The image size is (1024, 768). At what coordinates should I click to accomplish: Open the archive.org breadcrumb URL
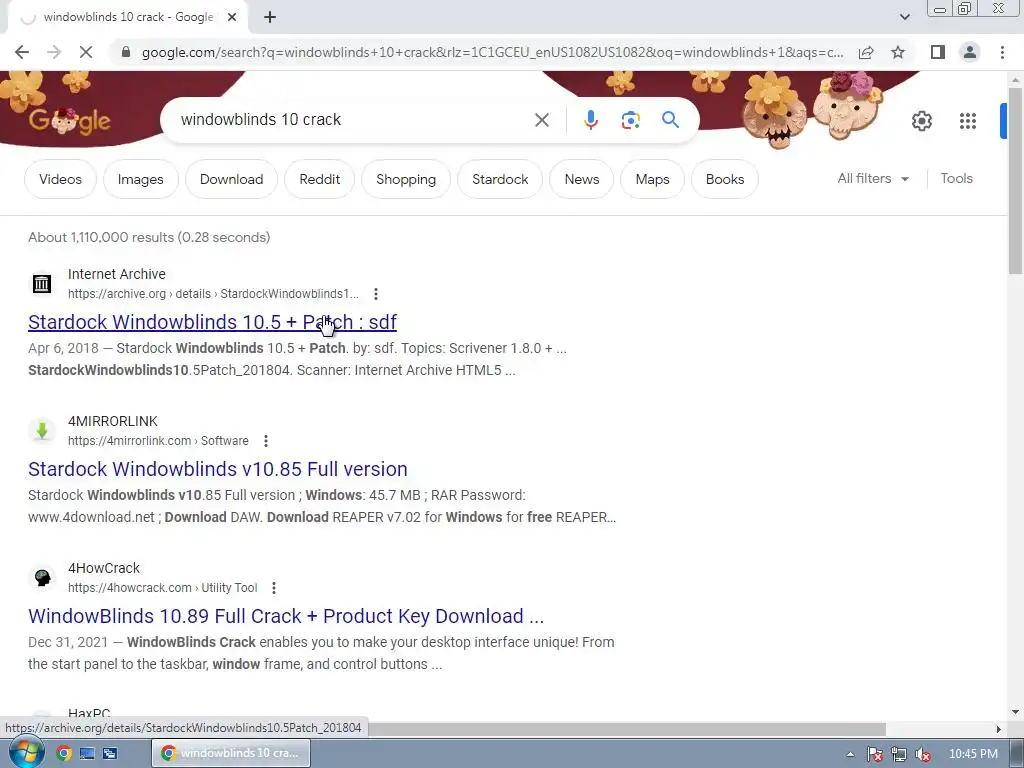tap(213, 294)
